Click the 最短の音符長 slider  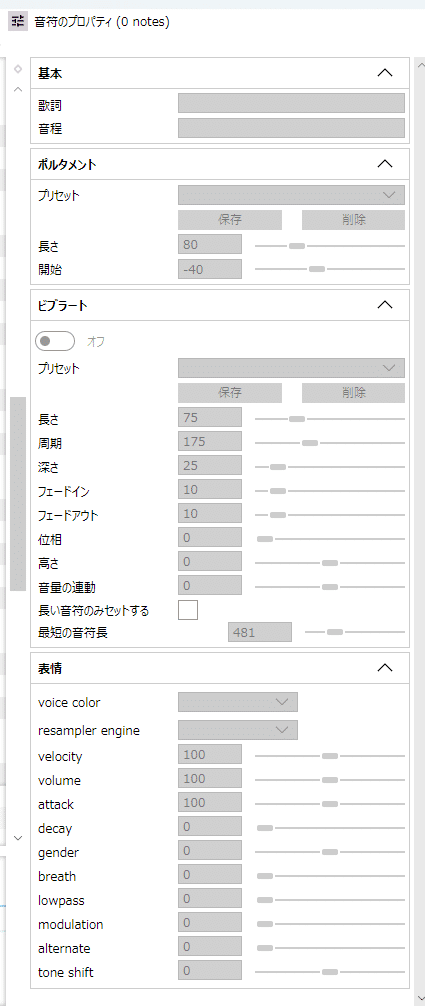[355, 632]
